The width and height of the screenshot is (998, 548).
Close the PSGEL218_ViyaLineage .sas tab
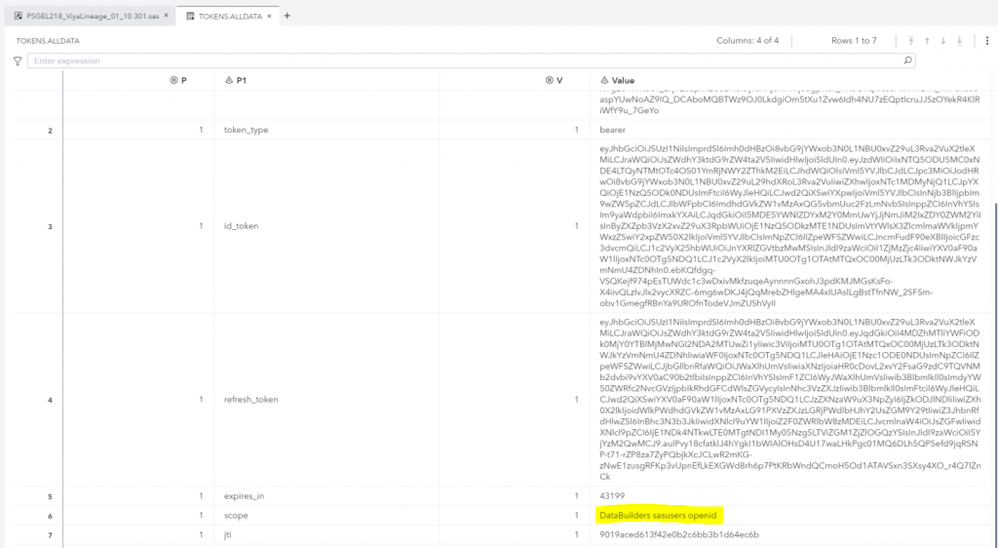pyautogui.click(x=166, y=16)
